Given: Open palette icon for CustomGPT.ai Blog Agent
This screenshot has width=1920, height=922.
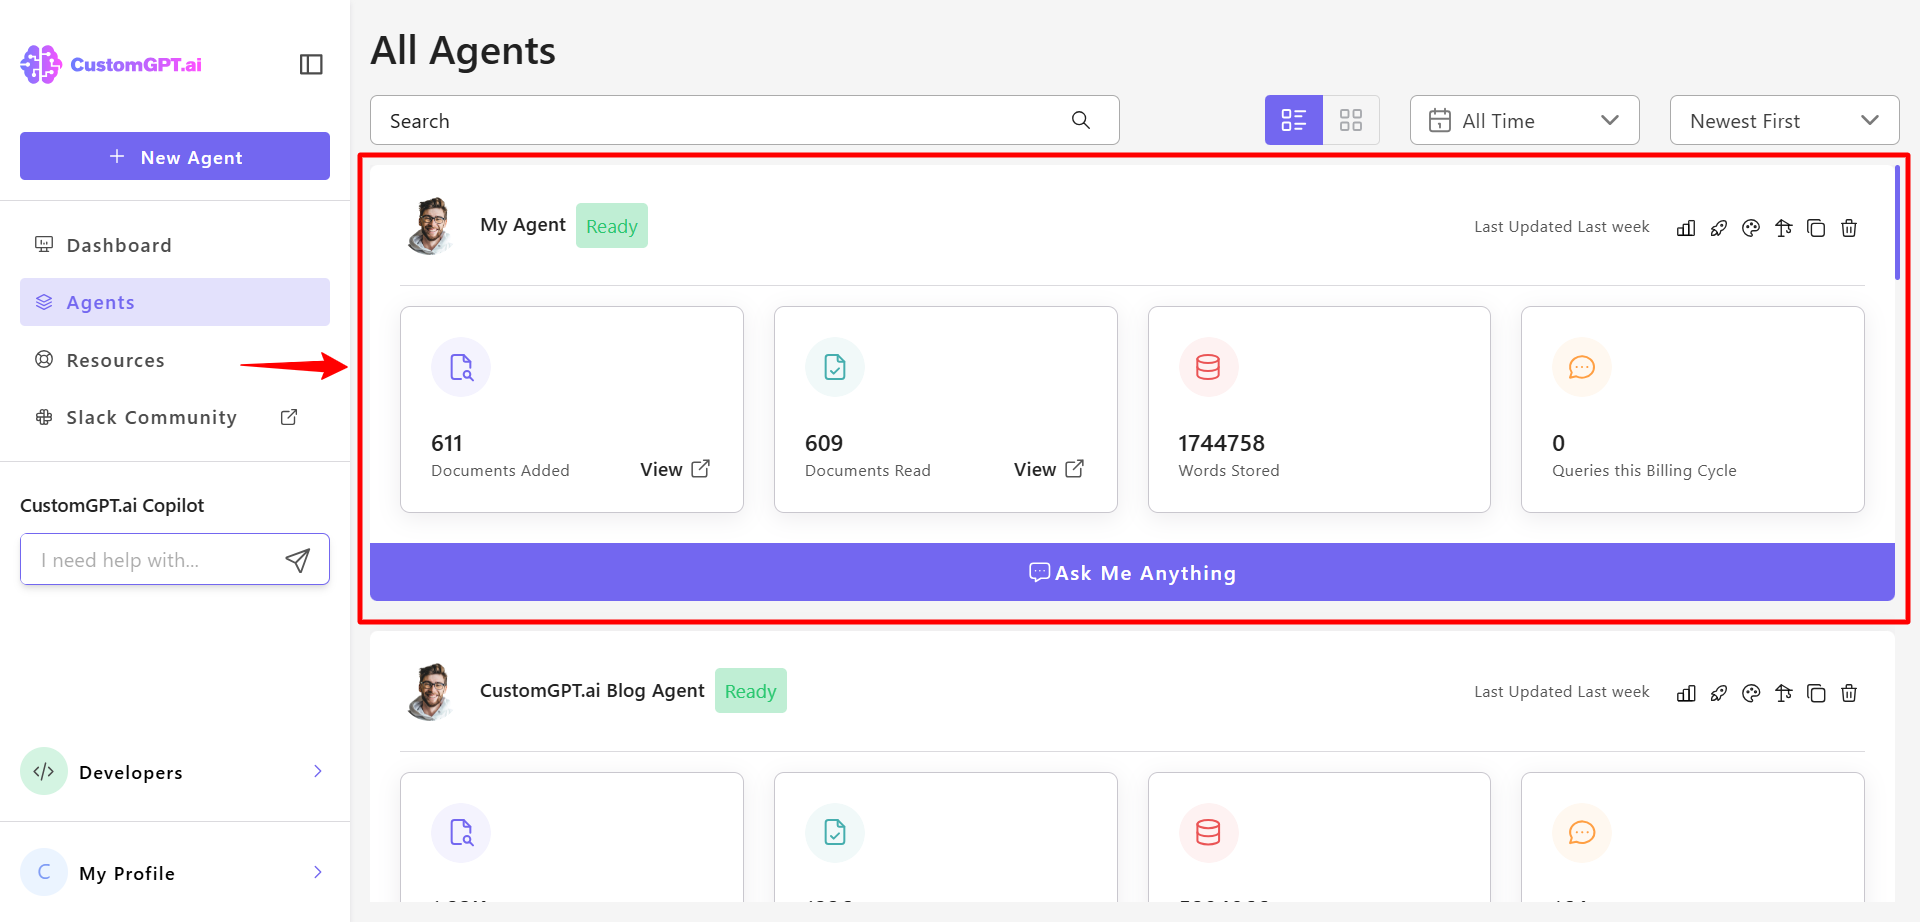Looking at the screenshot, I should [1751, 693].
